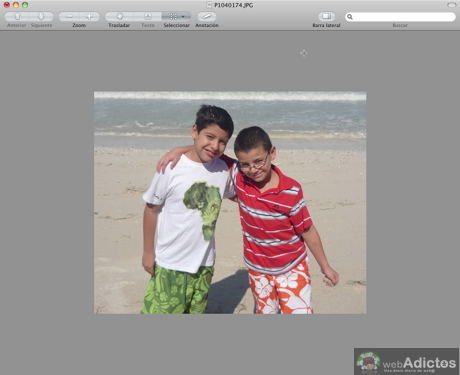Viewport: 460px width, 375px height.
Task: Select the Trasladar hand tool
Action: pyautogui.click(x=119, y=16)
